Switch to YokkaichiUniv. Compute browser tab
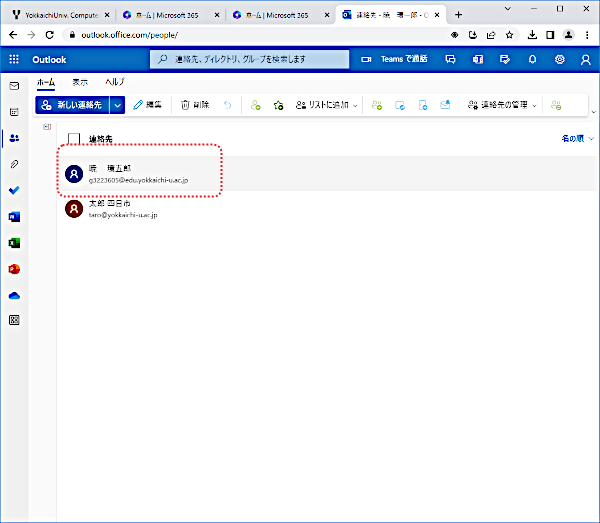600x523 pixels. coord(60,15)
